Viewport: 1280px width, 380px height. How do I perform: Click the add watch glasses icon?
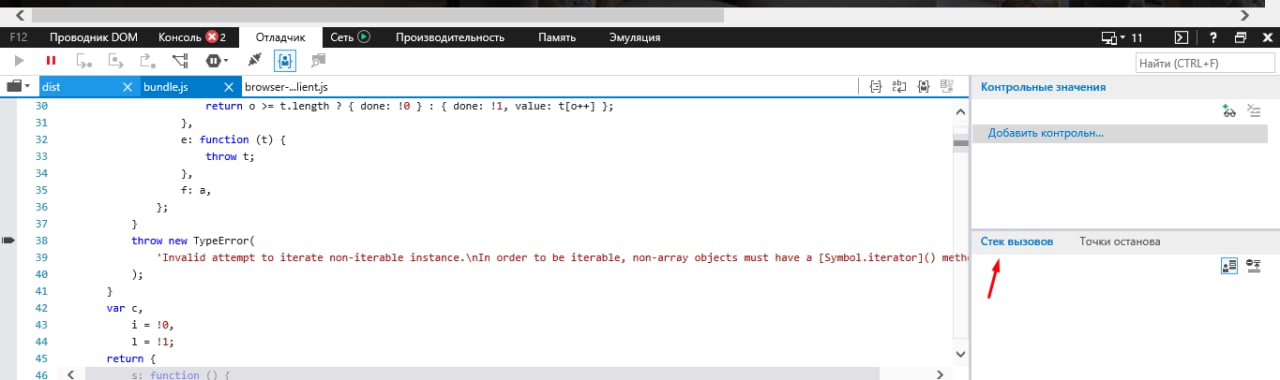tap(1229, 112)
